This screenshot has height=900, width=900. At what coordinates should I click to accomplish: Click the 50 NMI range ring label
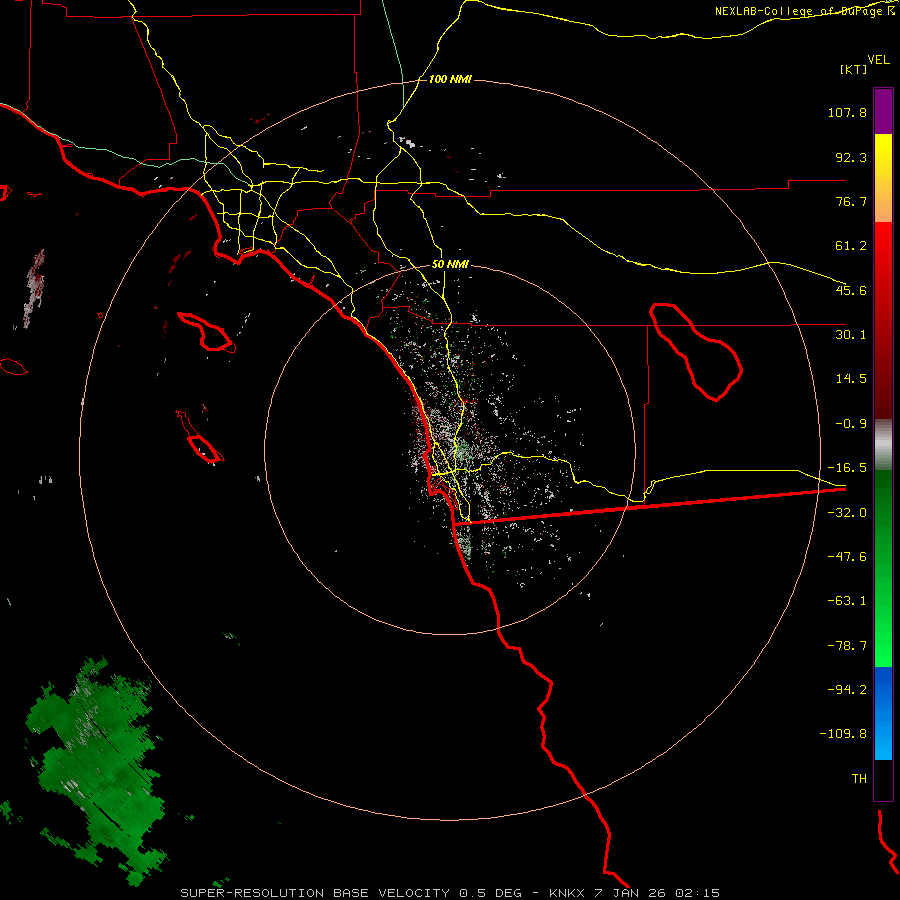pyautogui.click(x=450, y=265)
